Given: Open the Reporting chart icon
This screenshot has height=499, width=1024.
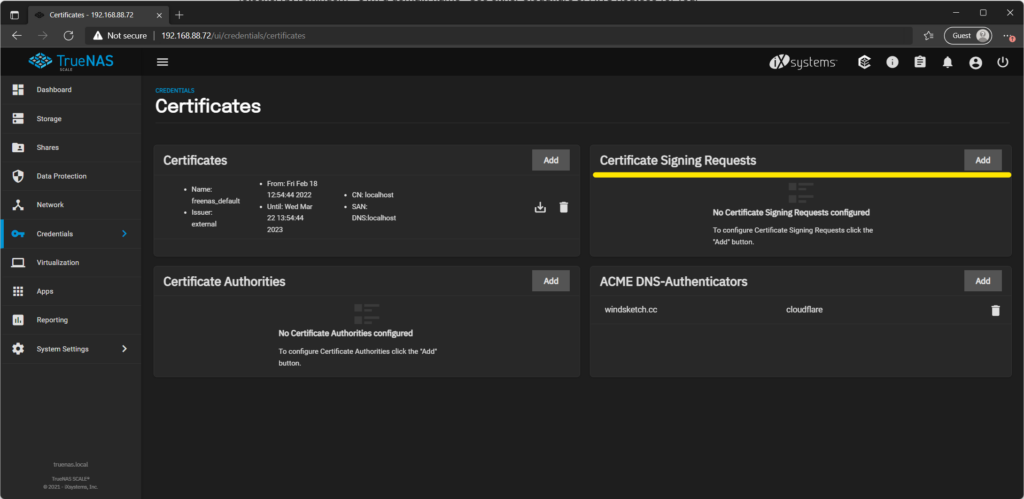Looking at the screenshot, I should [18, 320].
